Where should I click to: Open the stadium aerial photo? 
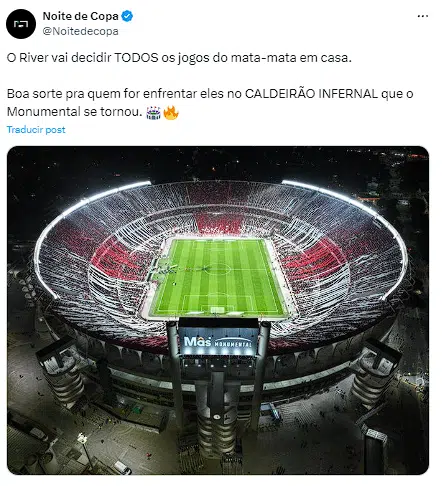tap(218, 310)
